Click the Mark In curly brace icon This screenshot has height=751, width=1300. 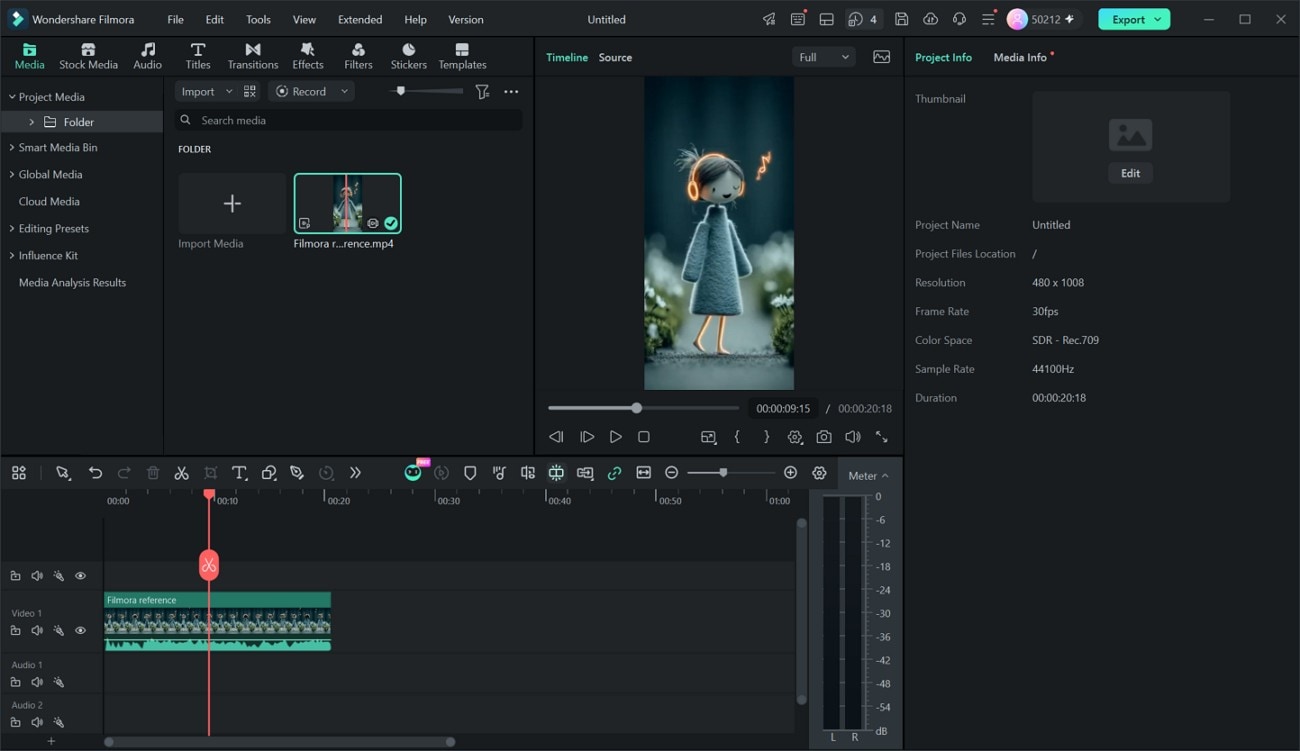[x=737, y=437]
